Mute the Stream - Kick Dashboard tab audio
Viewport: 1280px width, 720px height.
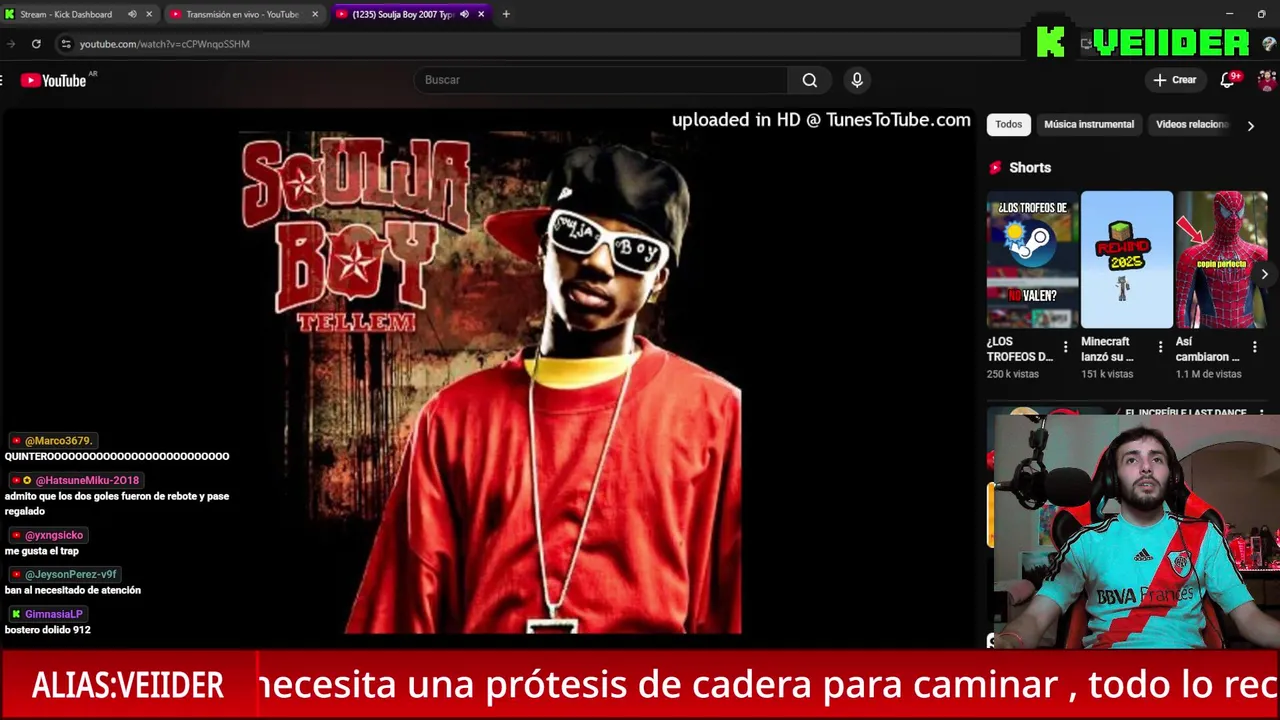(132, 14)
